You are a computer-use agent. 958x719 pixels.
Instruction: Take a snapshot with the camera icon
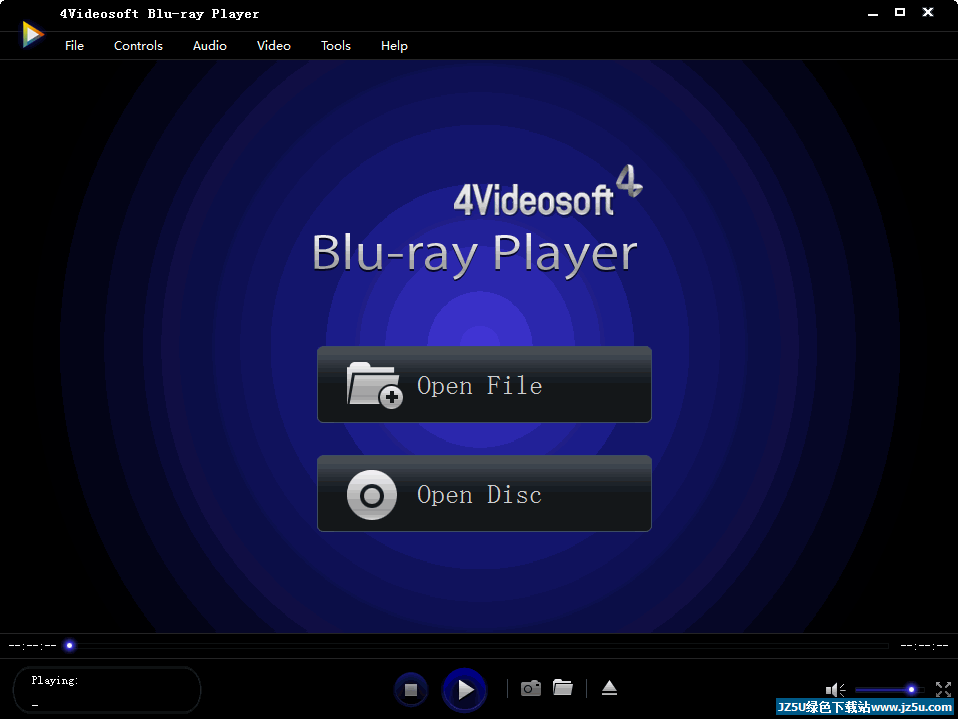point(531,688)
